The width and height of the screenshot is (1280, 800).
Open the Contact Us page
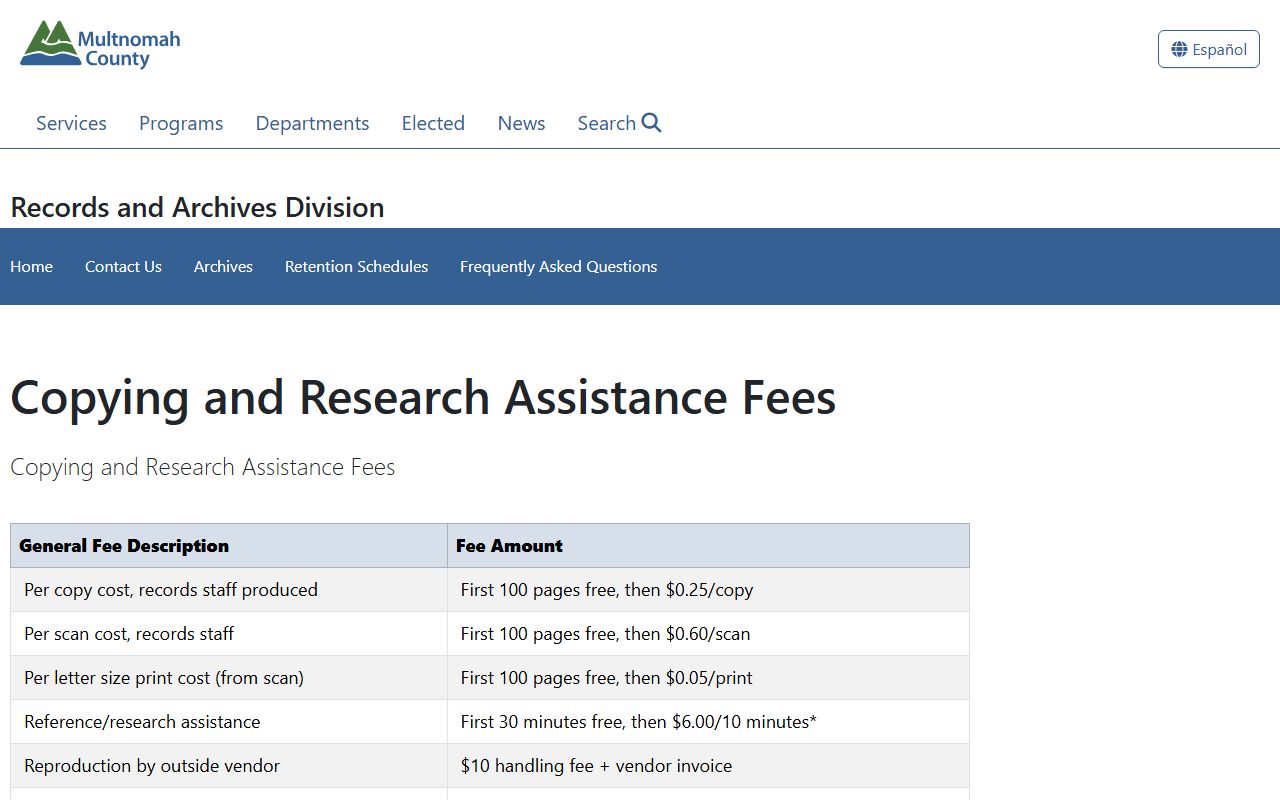[123, 266]
